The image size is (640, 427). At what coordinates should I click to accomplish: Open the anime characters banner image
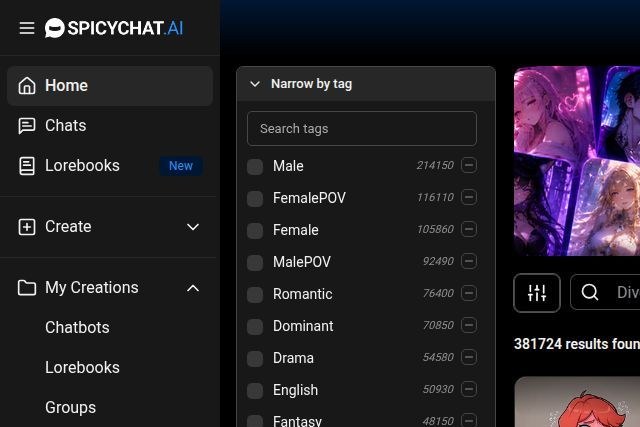pos(577,161)
